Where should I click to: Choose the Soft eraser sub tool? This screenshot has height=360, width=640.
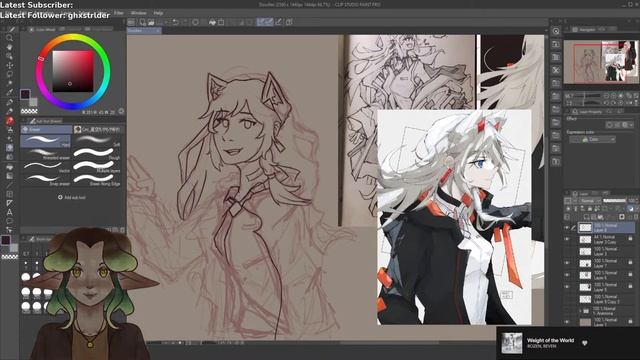97,141
